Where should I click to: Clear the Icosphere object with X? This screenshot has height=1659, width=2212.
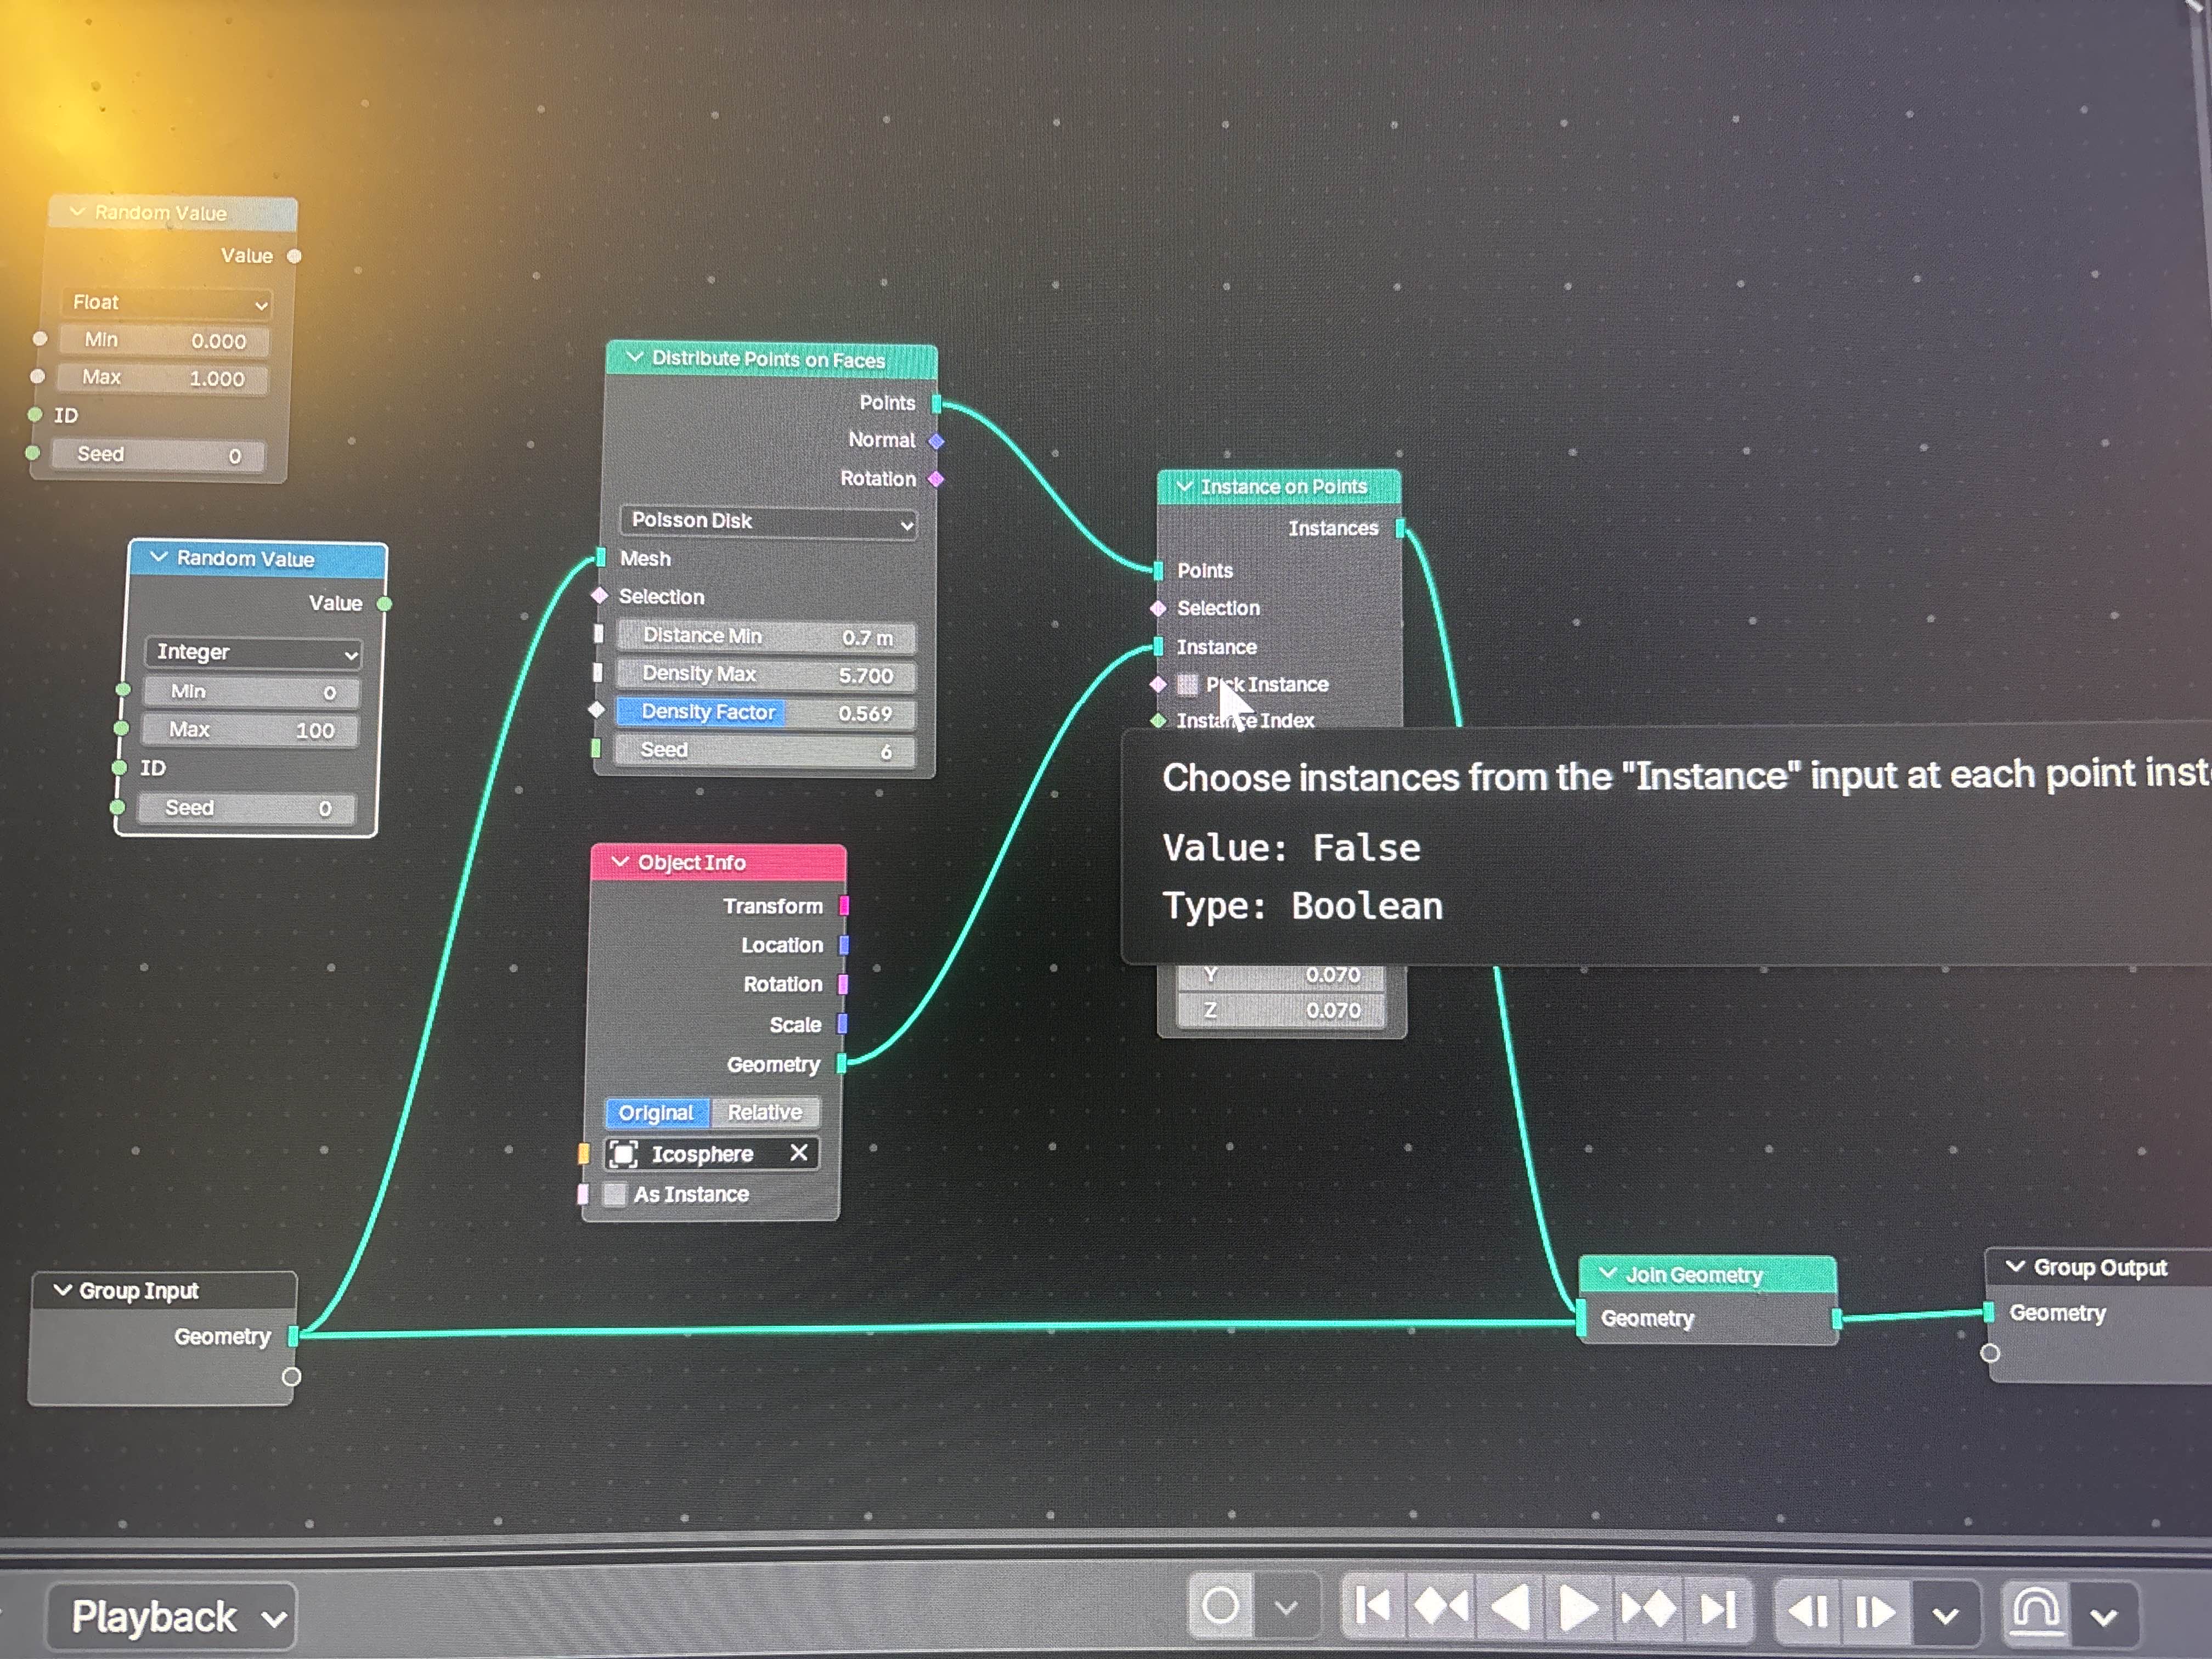pos(798,1153)
